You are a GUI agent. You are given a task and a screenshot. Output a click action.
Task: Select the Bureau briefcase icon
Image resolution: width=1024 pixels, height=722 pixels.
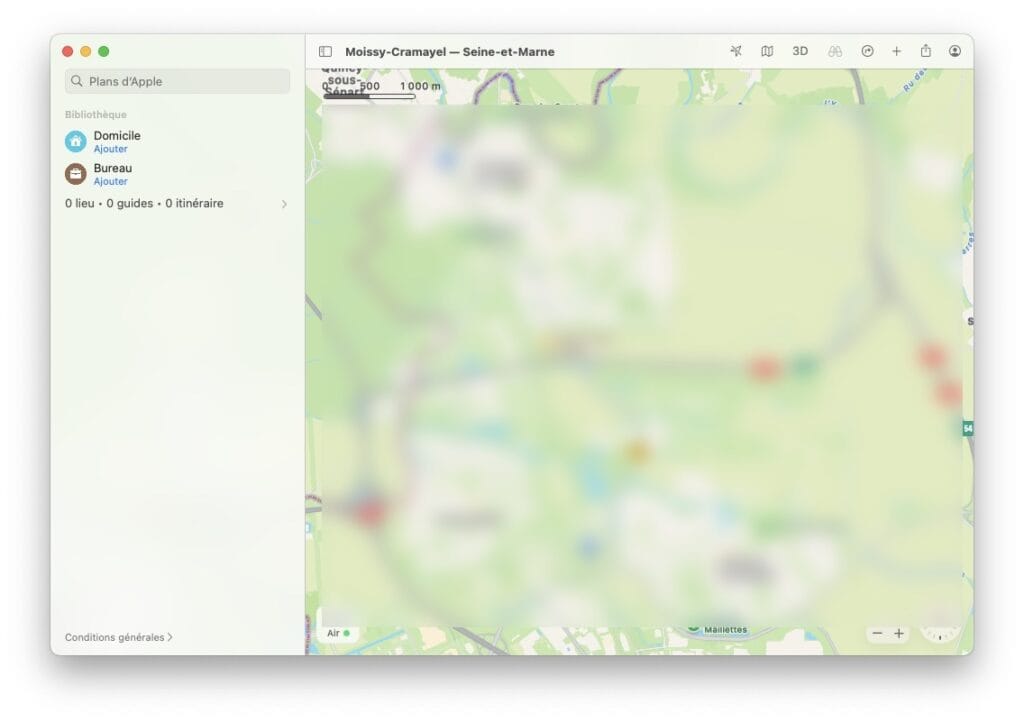click(76, 174)
